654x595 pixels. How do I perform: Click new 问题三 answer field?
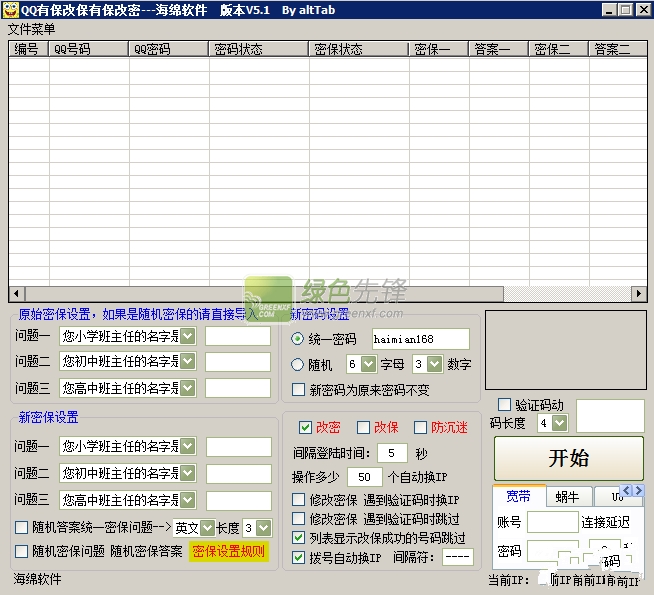pos(239,501)
